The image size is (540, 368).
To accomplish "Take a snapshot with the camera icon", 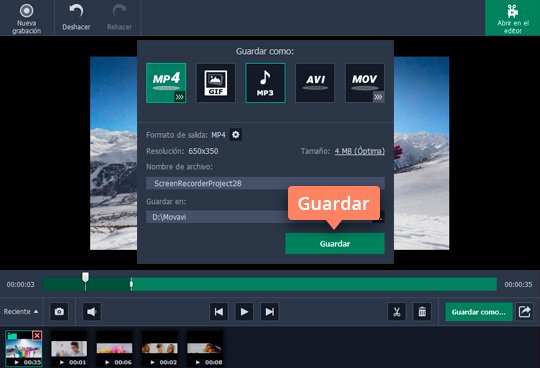I will (59, 312).
